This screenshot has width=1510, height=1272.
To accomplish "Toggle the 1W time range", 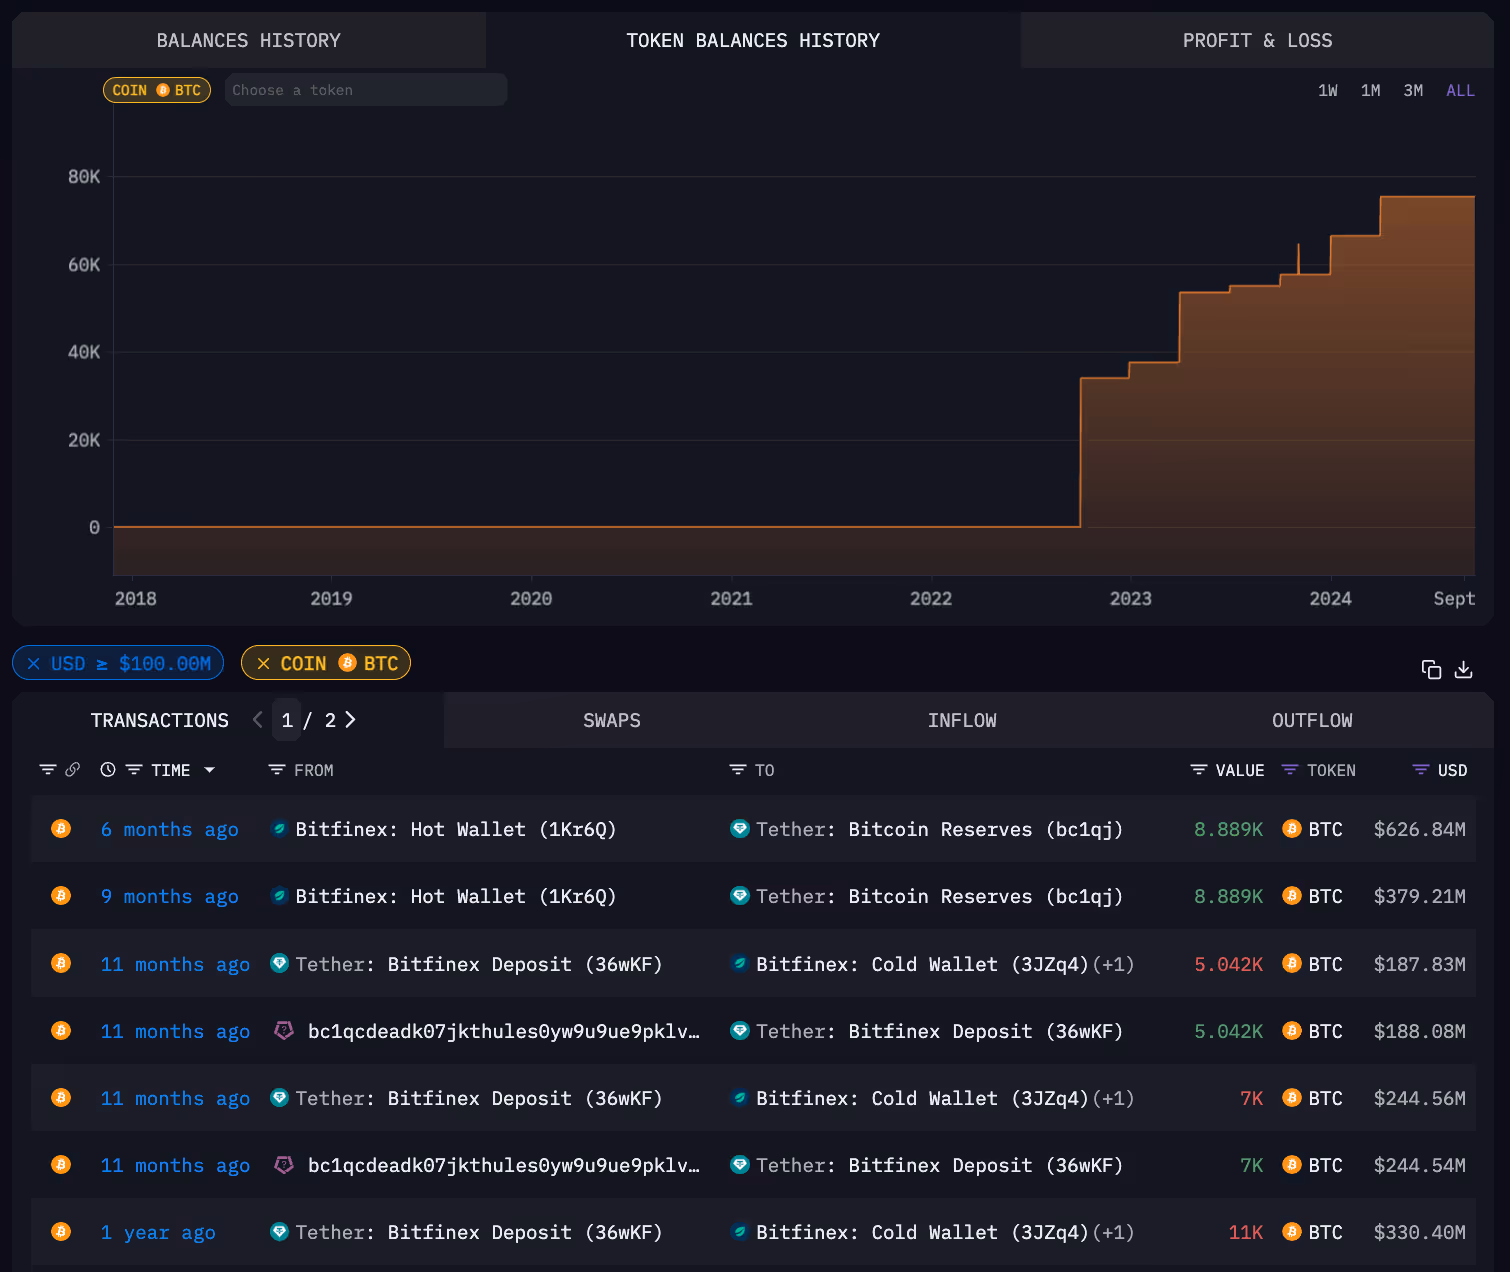I will tap(1327, 90).
